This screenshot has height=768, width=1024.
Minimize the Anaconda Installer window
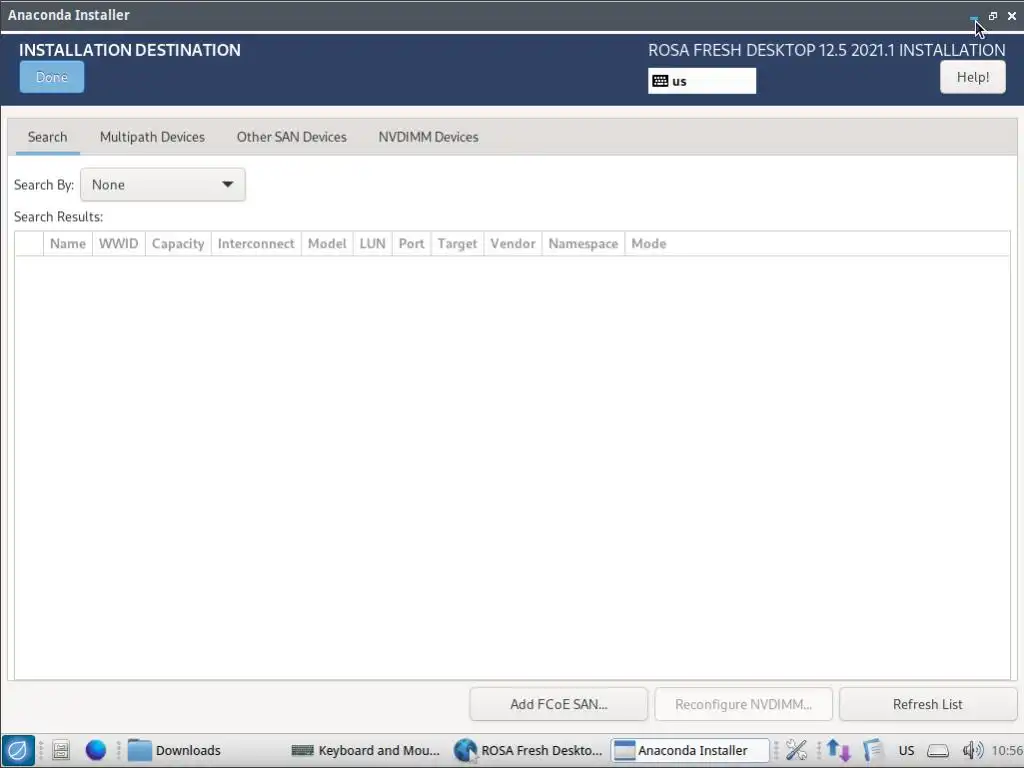[974, 17]
